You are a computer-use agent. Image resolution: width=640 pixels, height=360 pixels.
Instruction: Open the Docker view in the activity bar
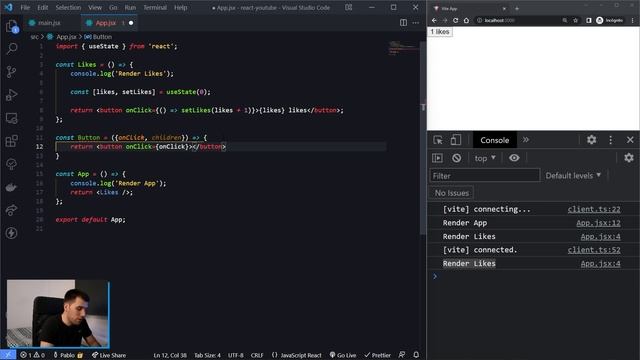pyautogui.click(x=12, y=187)
